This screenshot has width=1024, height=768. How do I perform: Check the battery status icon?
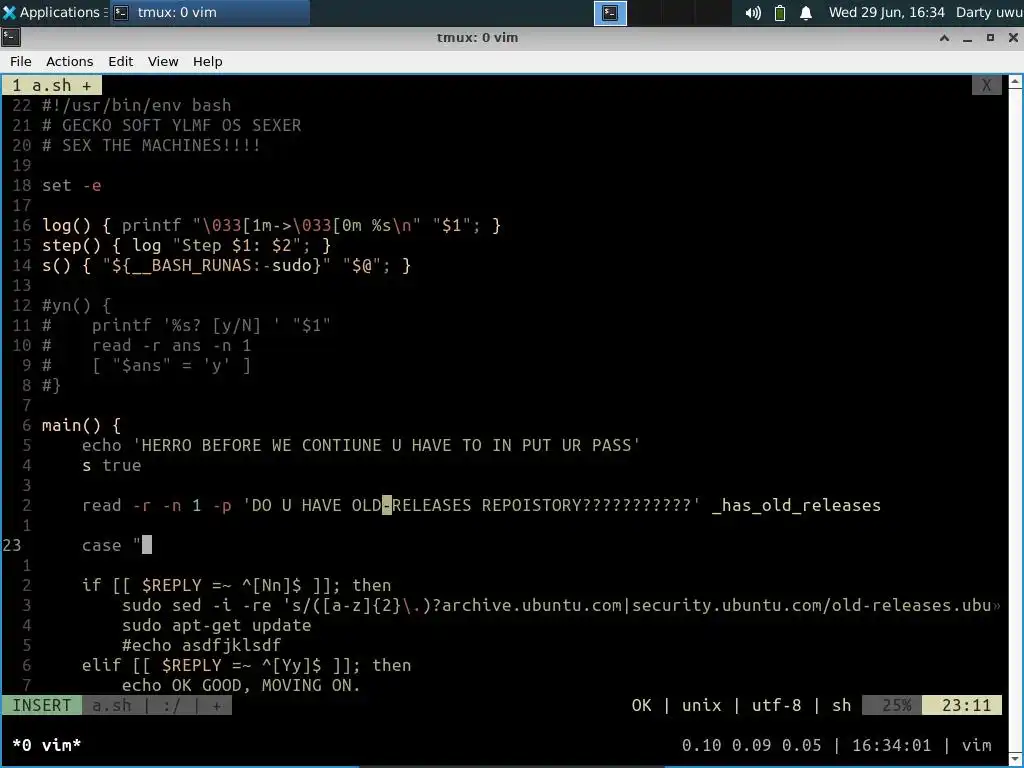780,13
